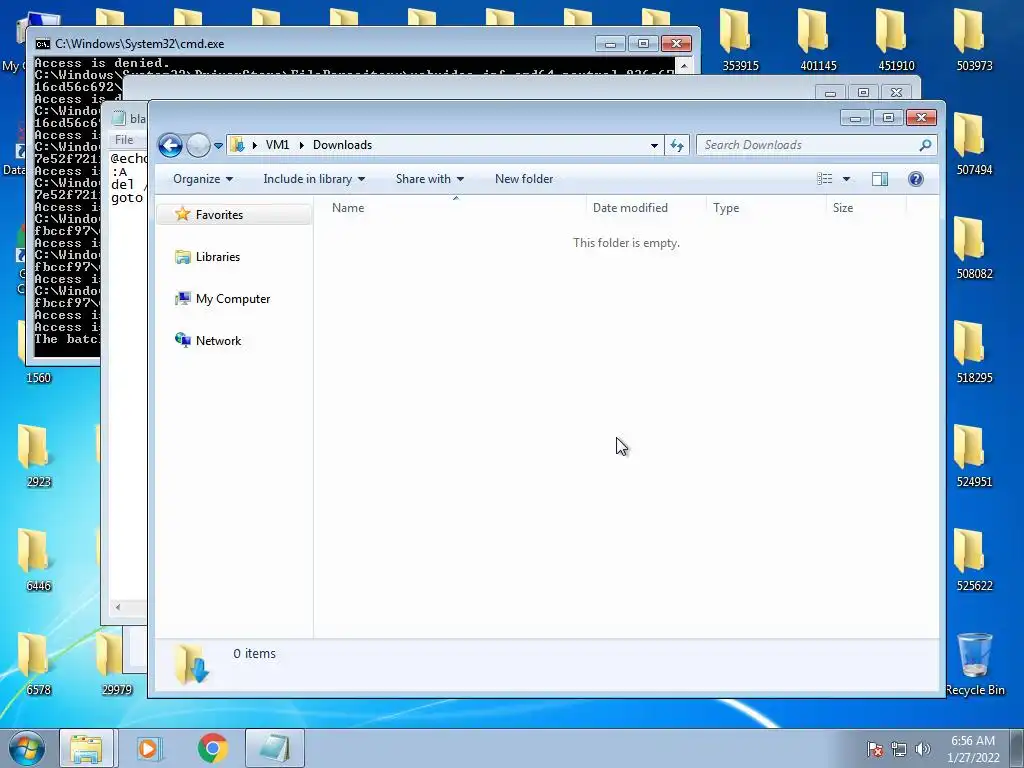Screen dimensions: 1024x768
Task: Select desktop folder 29979
Action: pyautogui.click(x=116, y=664)
